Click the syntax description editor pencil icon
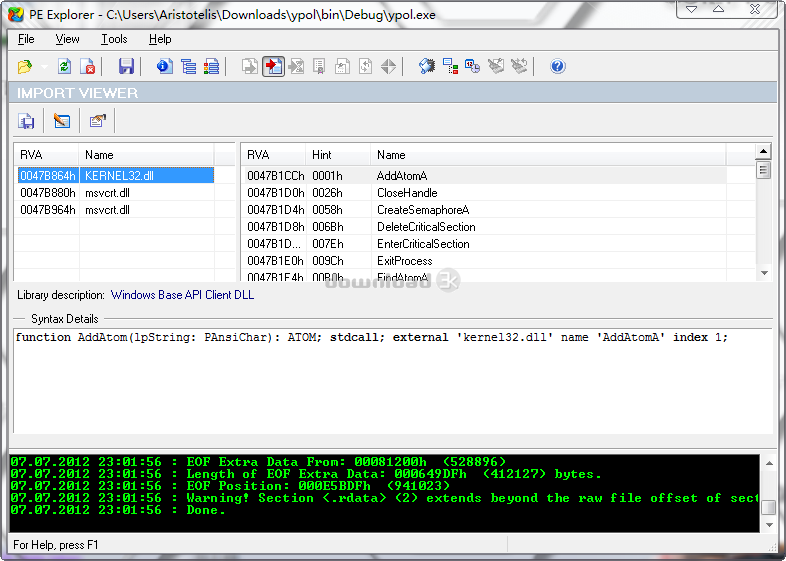The width and height of the screenshot is (786, 561). pos(62,121)
